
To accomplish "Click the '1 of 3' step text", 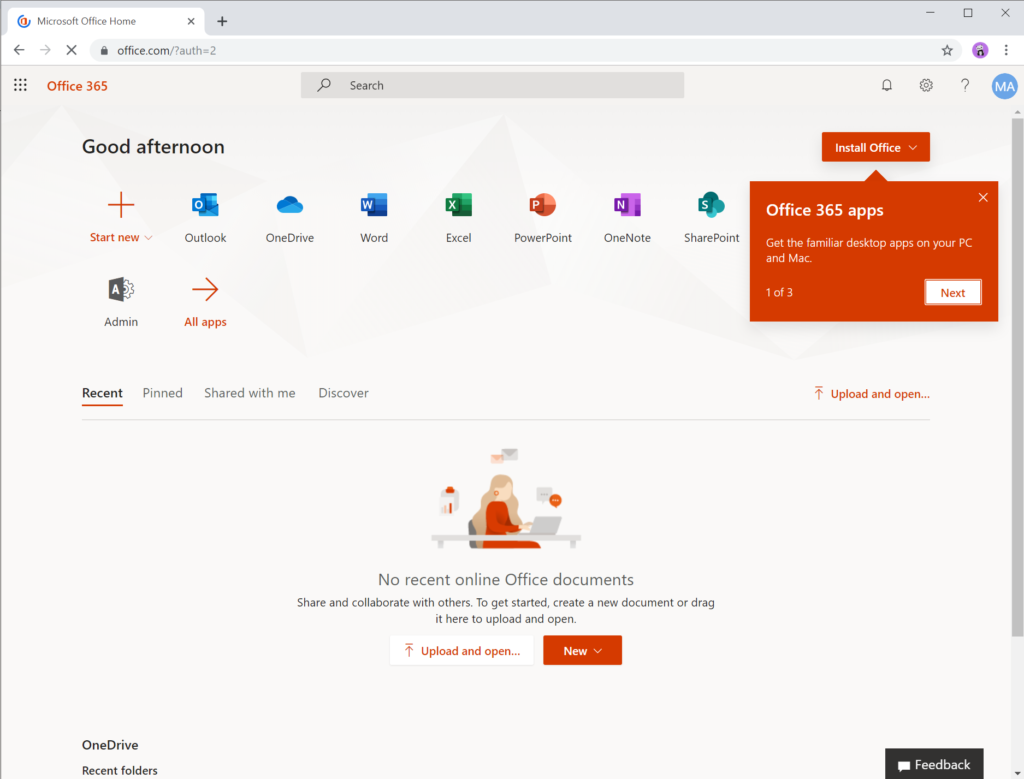I will pyautogui.click(x=779, y=293).
